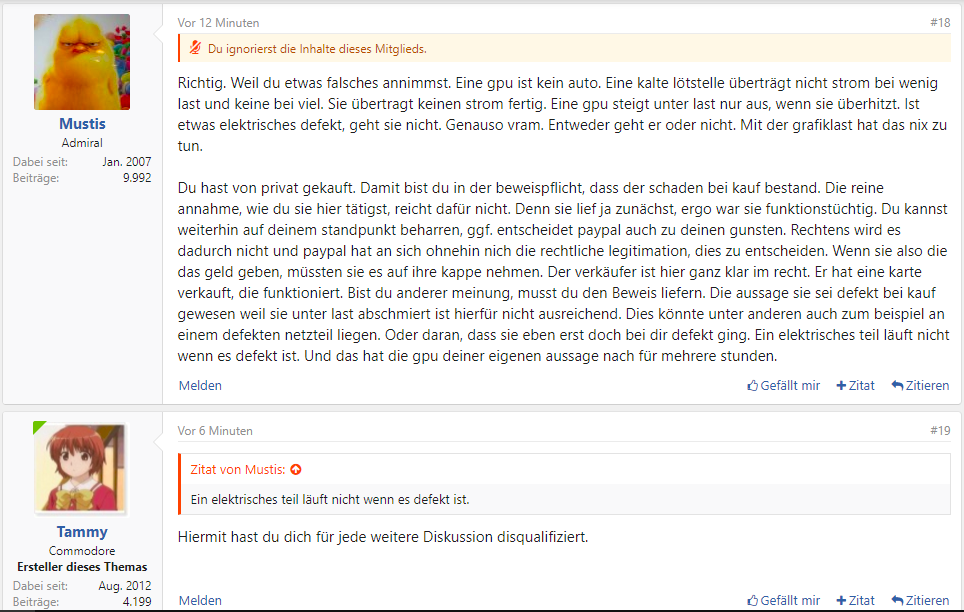Open Mustis' profile by clicking his username
Screen dimensions: 964x612
[x=82, y=123]
